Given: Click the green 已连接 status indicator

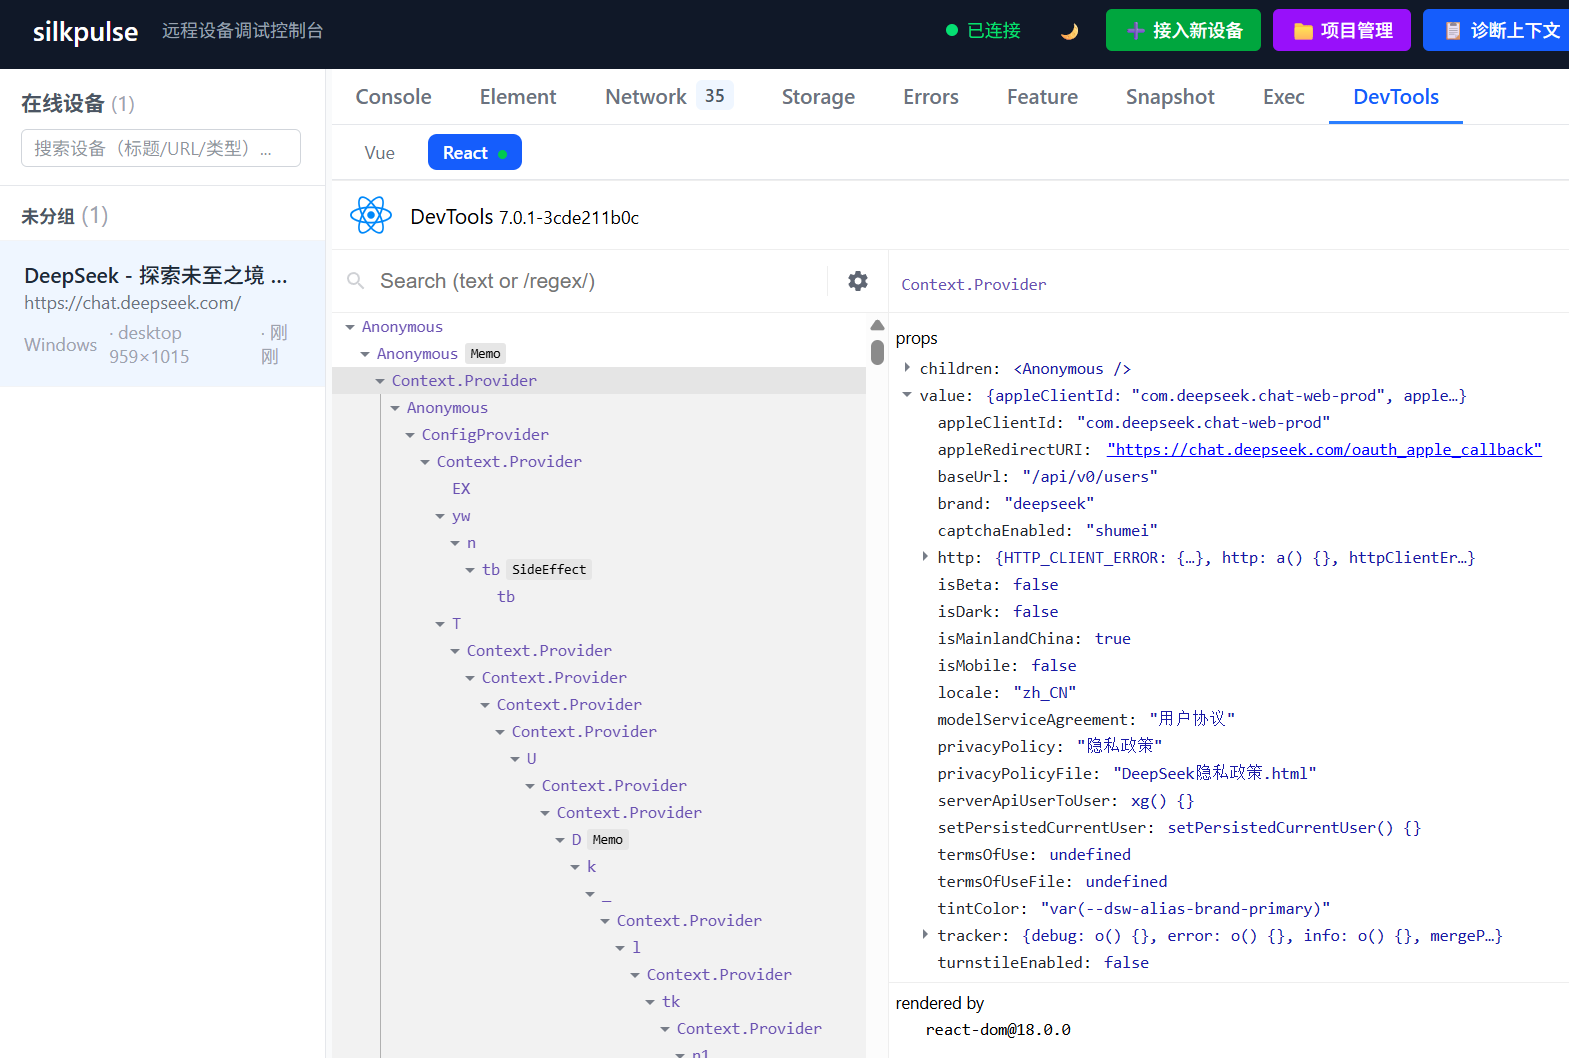Looking at the screenshot, I should click(983, 31).
